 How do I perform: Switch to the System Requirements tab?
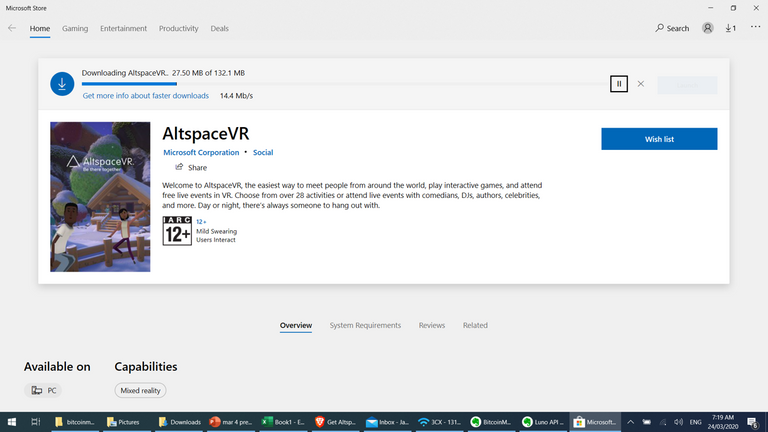[365, 325]
